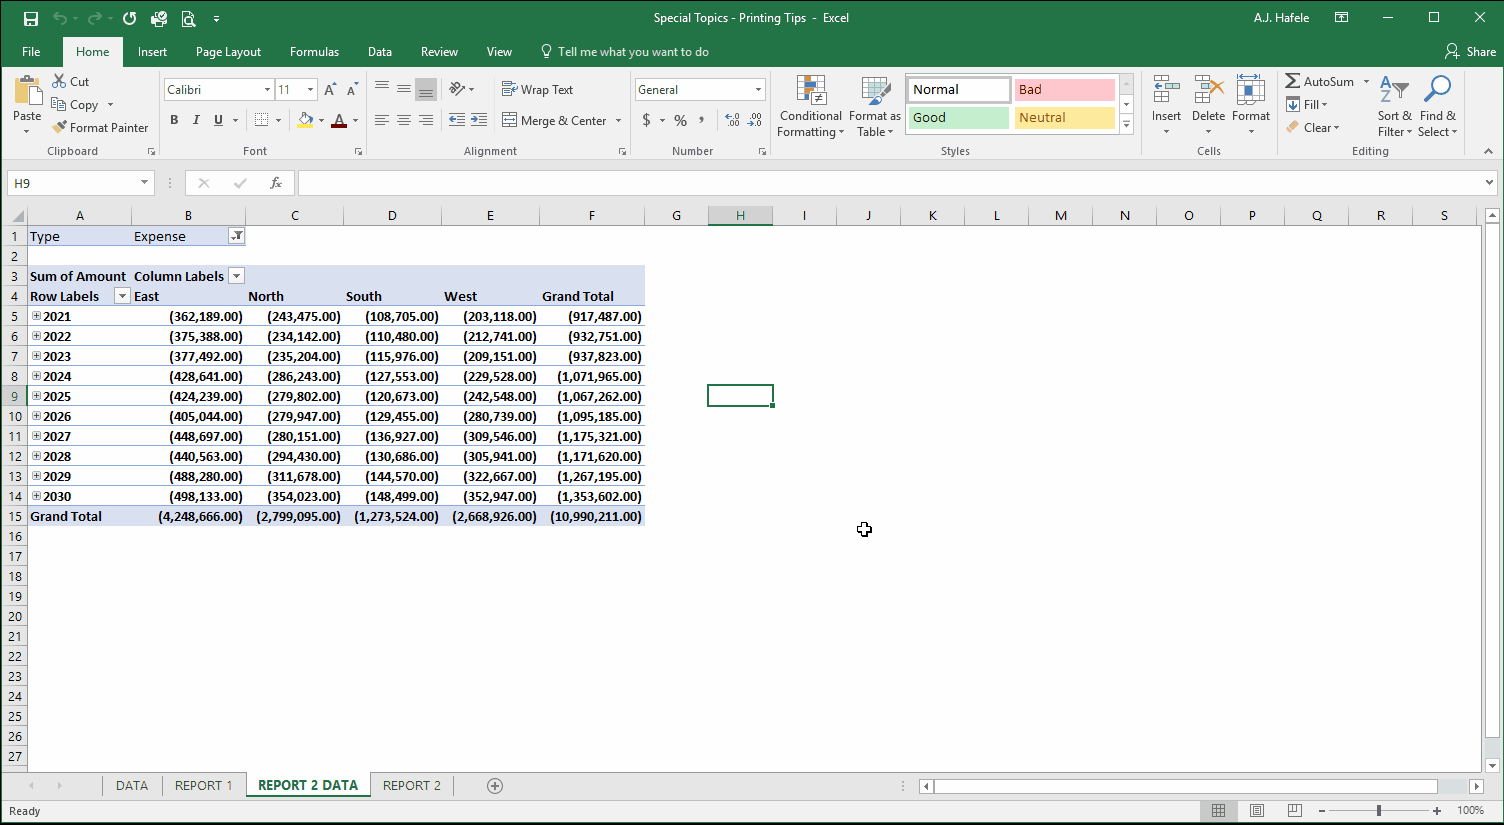The image size is (1504, 825).
Task: Increase indent
Action: point(479,120)
